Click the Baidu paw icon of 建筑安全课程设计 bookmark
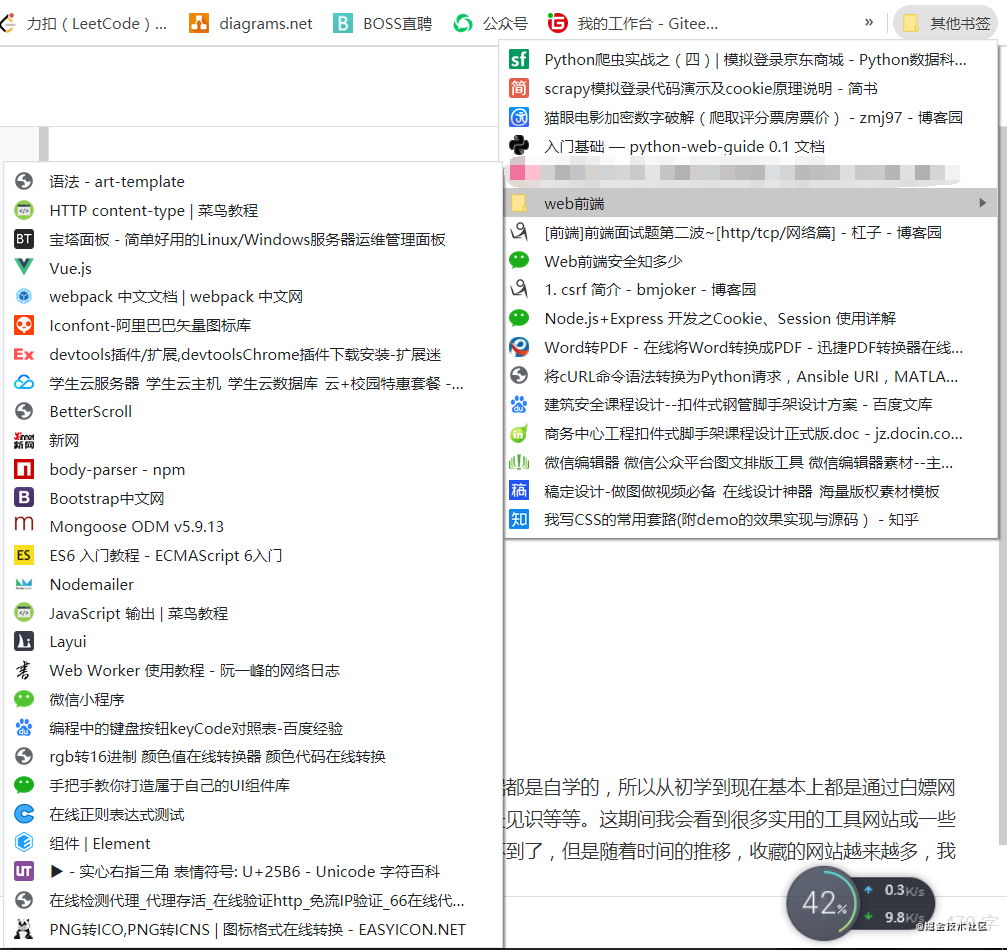The image size is (1007, 950). (519, 404)
